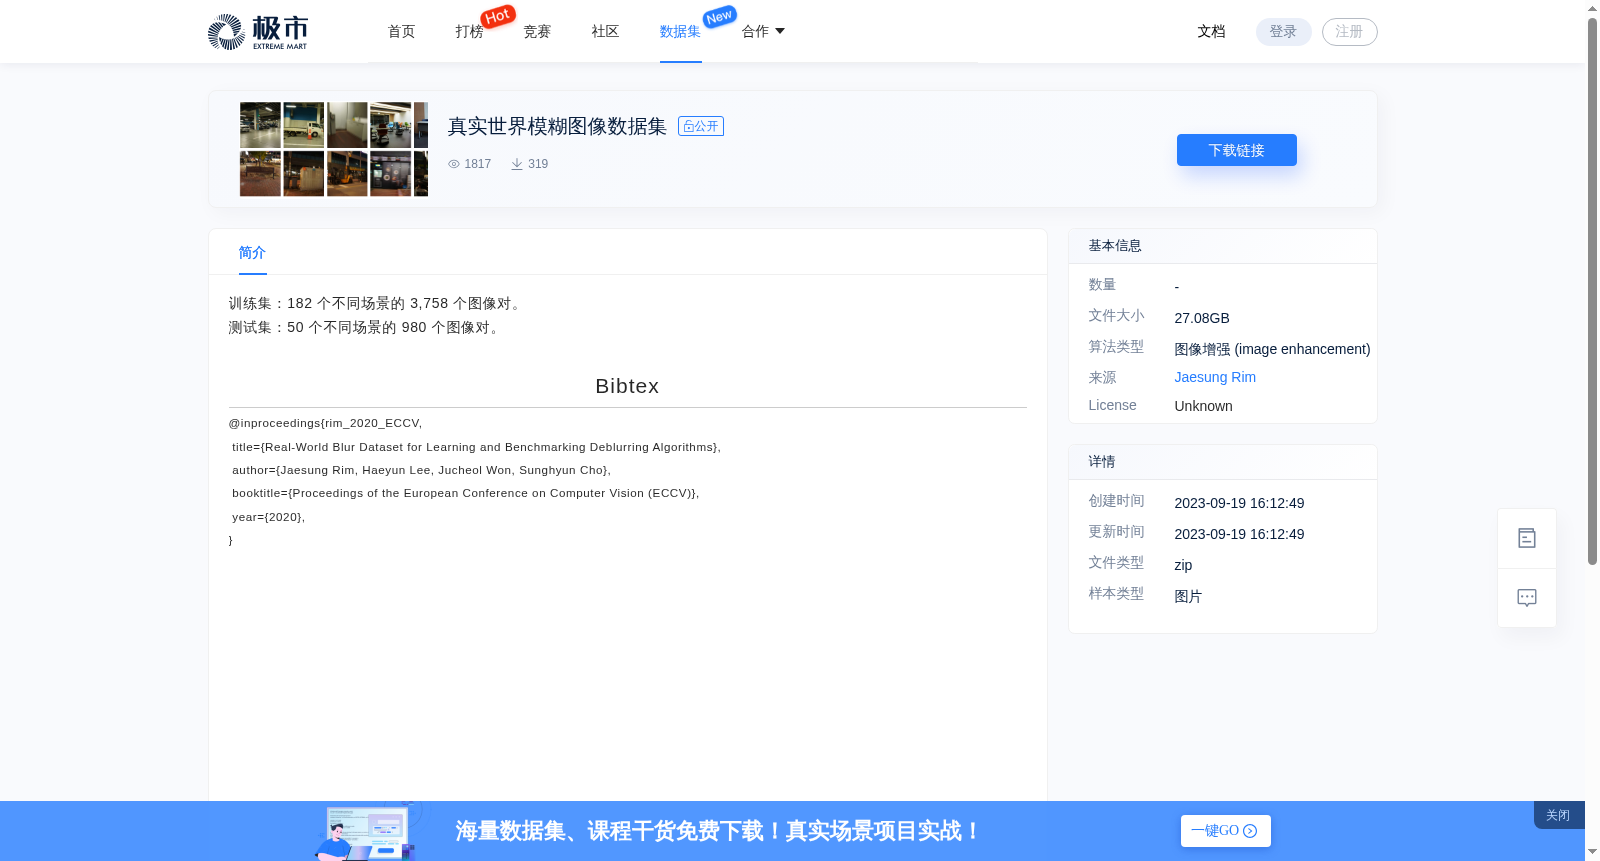Select 数据集 navigation item
Viewport: 1600px width, 861px height.
point(680,32)
